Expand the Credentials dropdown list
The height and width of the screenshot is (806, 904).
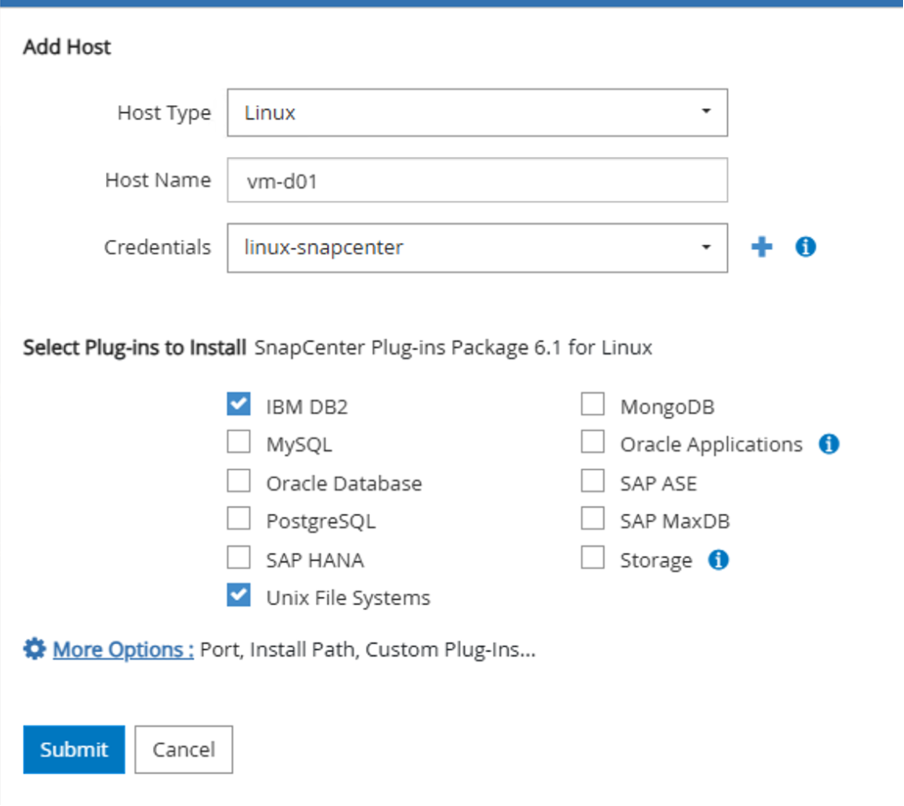pos(477,247)
